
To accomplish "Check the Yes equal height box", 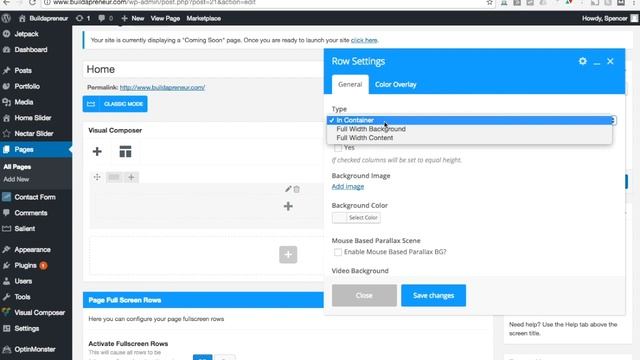I will pos(338,148).
